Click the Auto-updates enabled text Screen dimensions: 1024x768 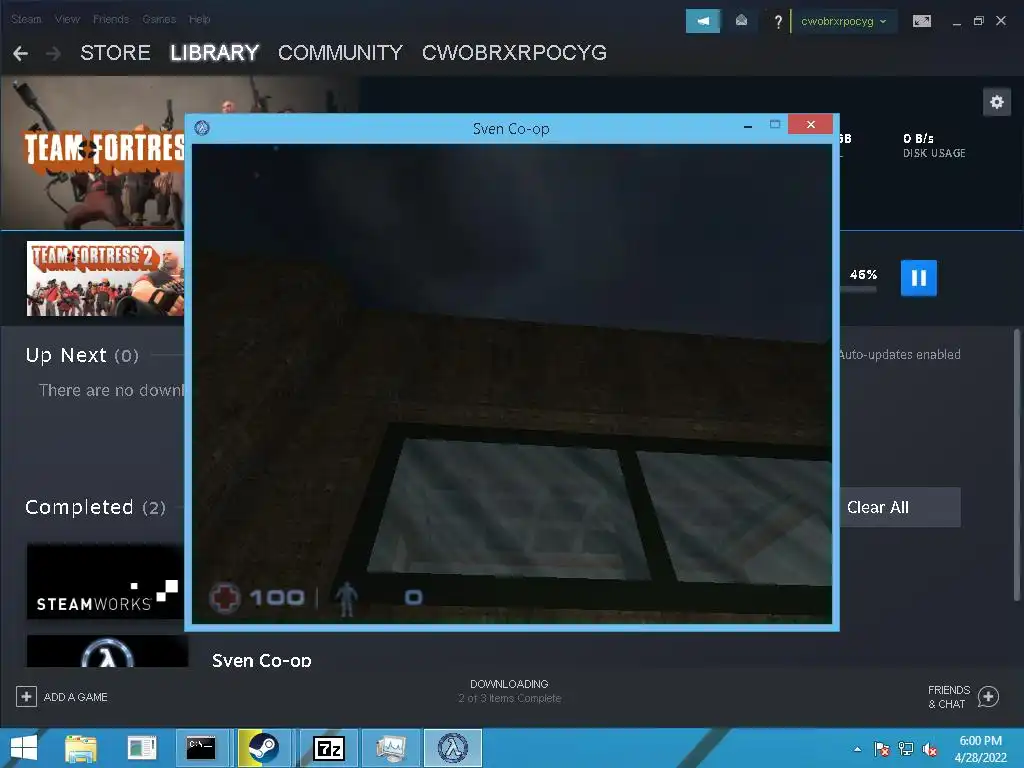tap(899, 355)
